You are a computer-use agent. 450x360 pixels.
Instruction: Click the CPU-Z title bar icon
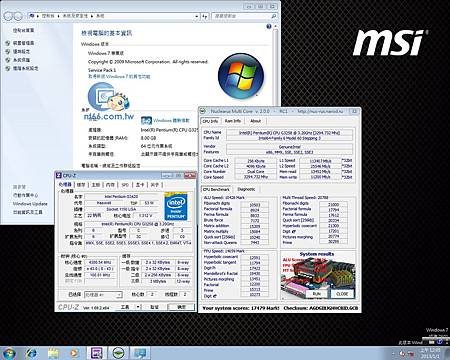coord(59,175)
